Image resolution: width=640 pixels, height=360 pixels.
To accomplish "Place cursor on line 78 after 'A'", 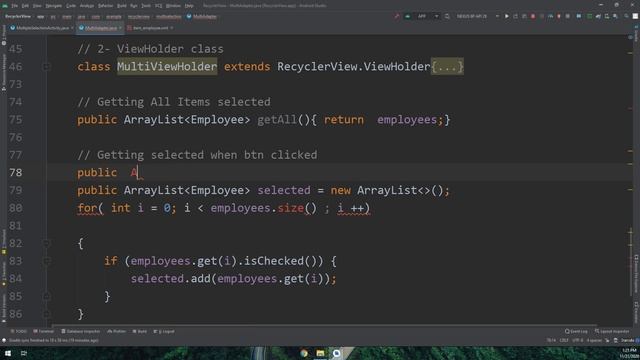I will coord(139,173).
